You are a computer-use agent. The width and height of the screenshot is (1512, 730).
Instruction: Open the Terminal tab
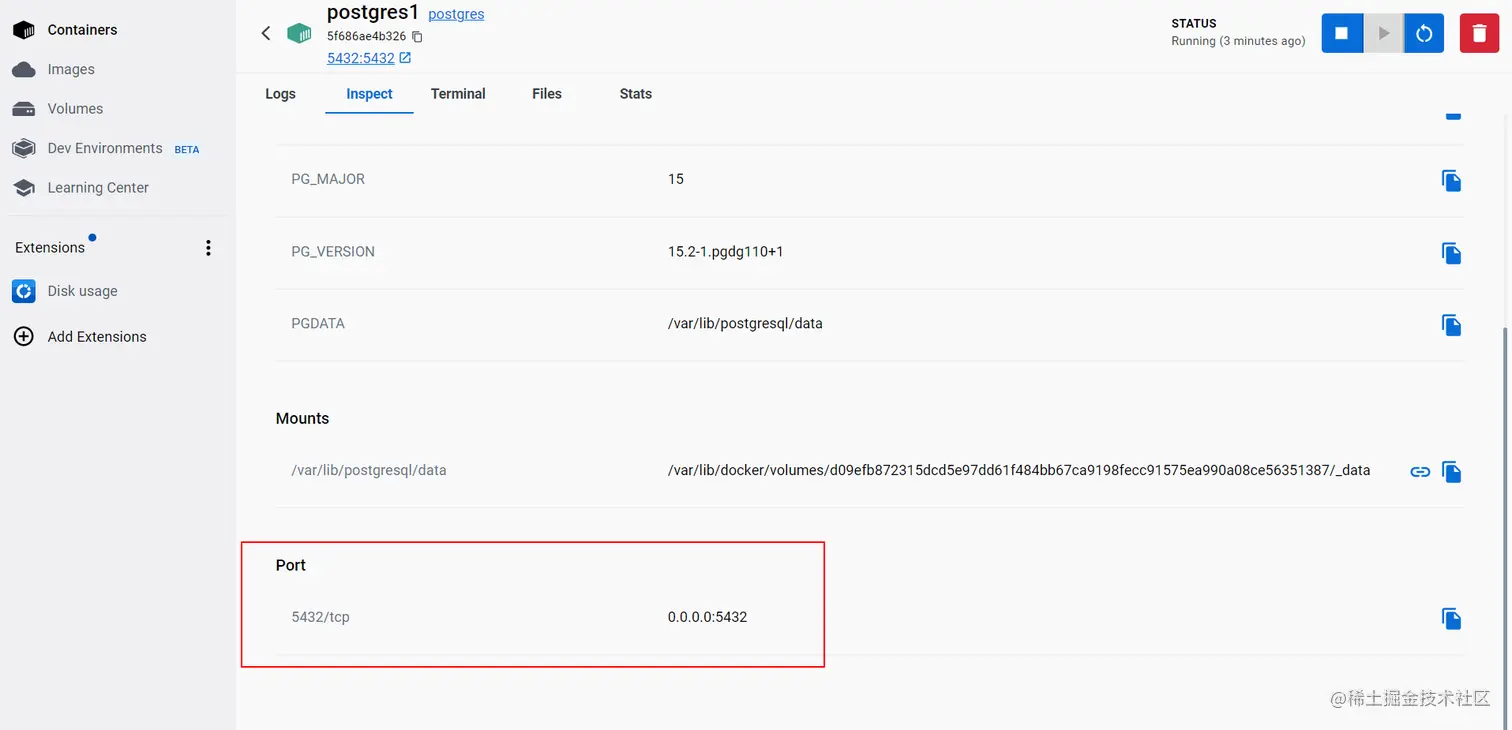click(x=458, y=94)
